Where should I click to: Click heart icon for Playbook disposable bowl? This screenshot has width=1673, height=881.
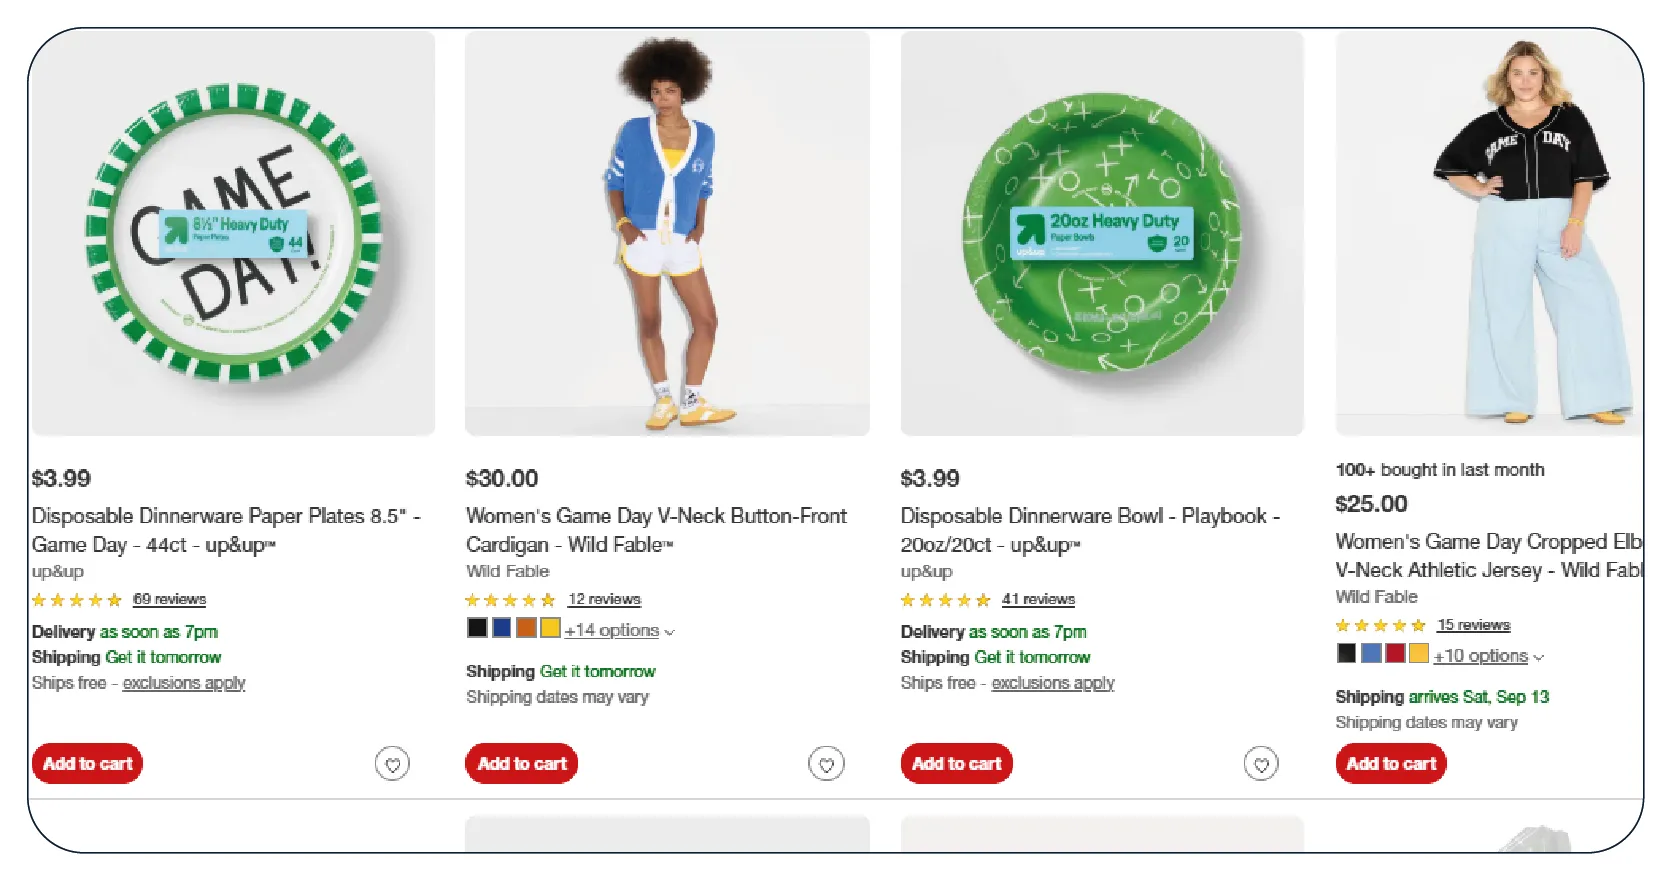click(1261, 765)
